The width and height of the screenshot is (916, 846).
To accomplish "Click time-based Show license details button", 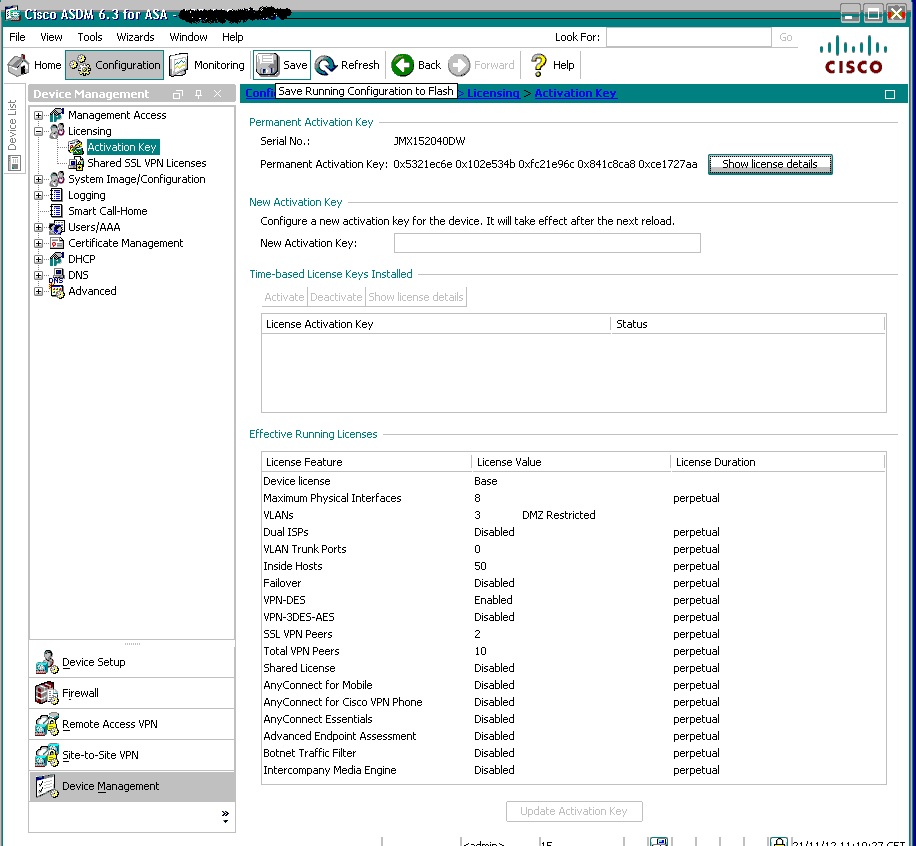I will coord(415,297).
